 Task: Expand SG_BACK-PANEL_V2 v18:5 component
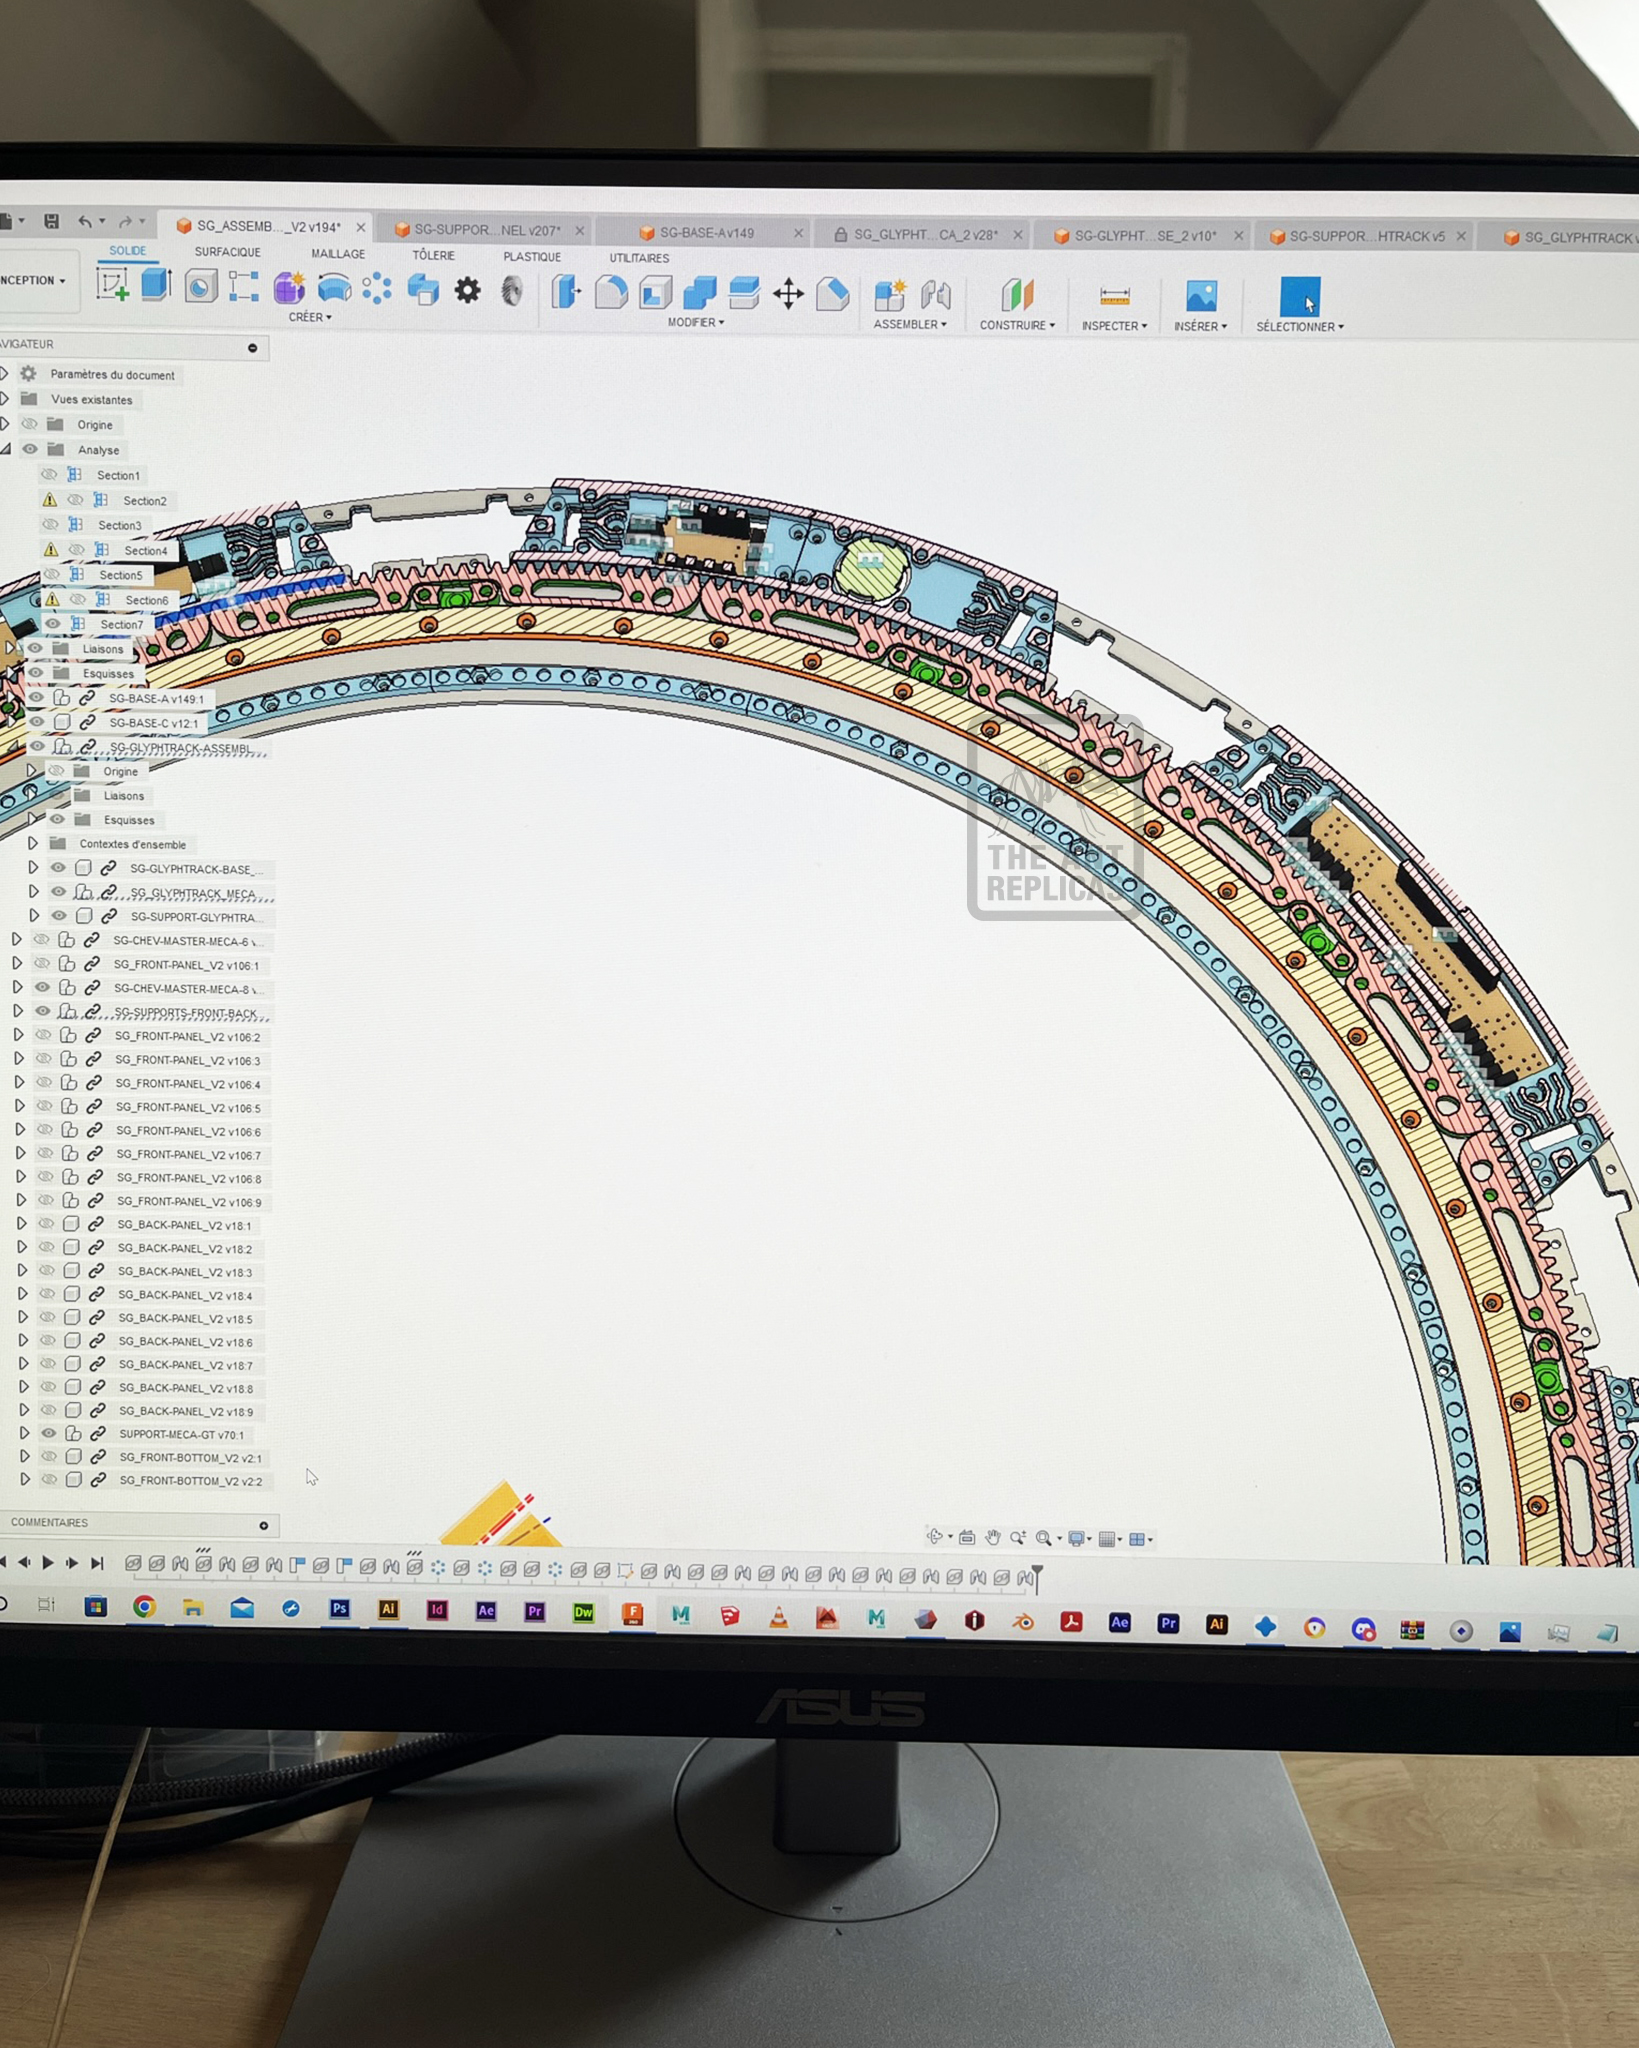point(22,1317)
